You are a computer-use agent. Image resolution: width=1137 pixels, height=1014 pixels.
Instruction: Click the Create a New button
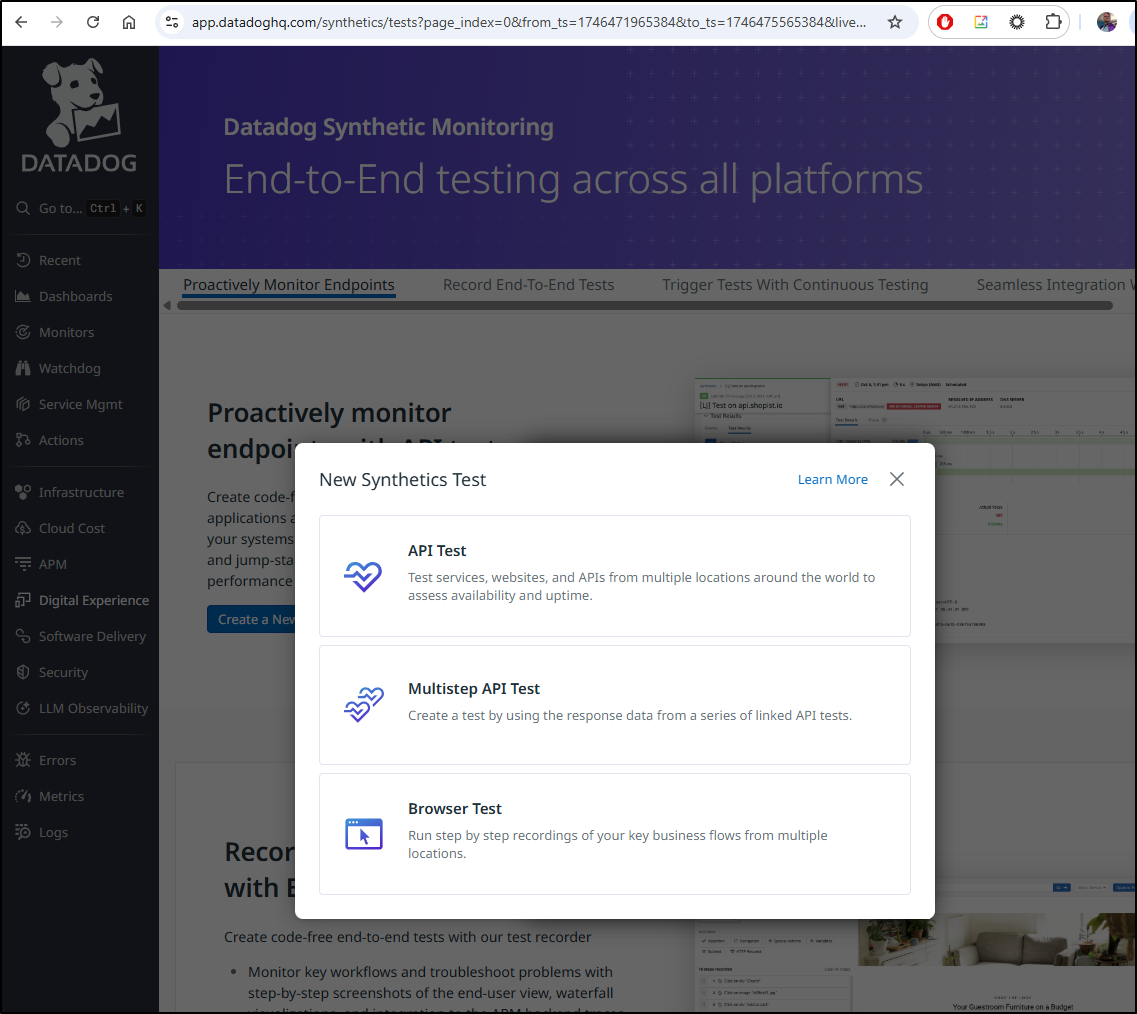[x=252, y=619]
